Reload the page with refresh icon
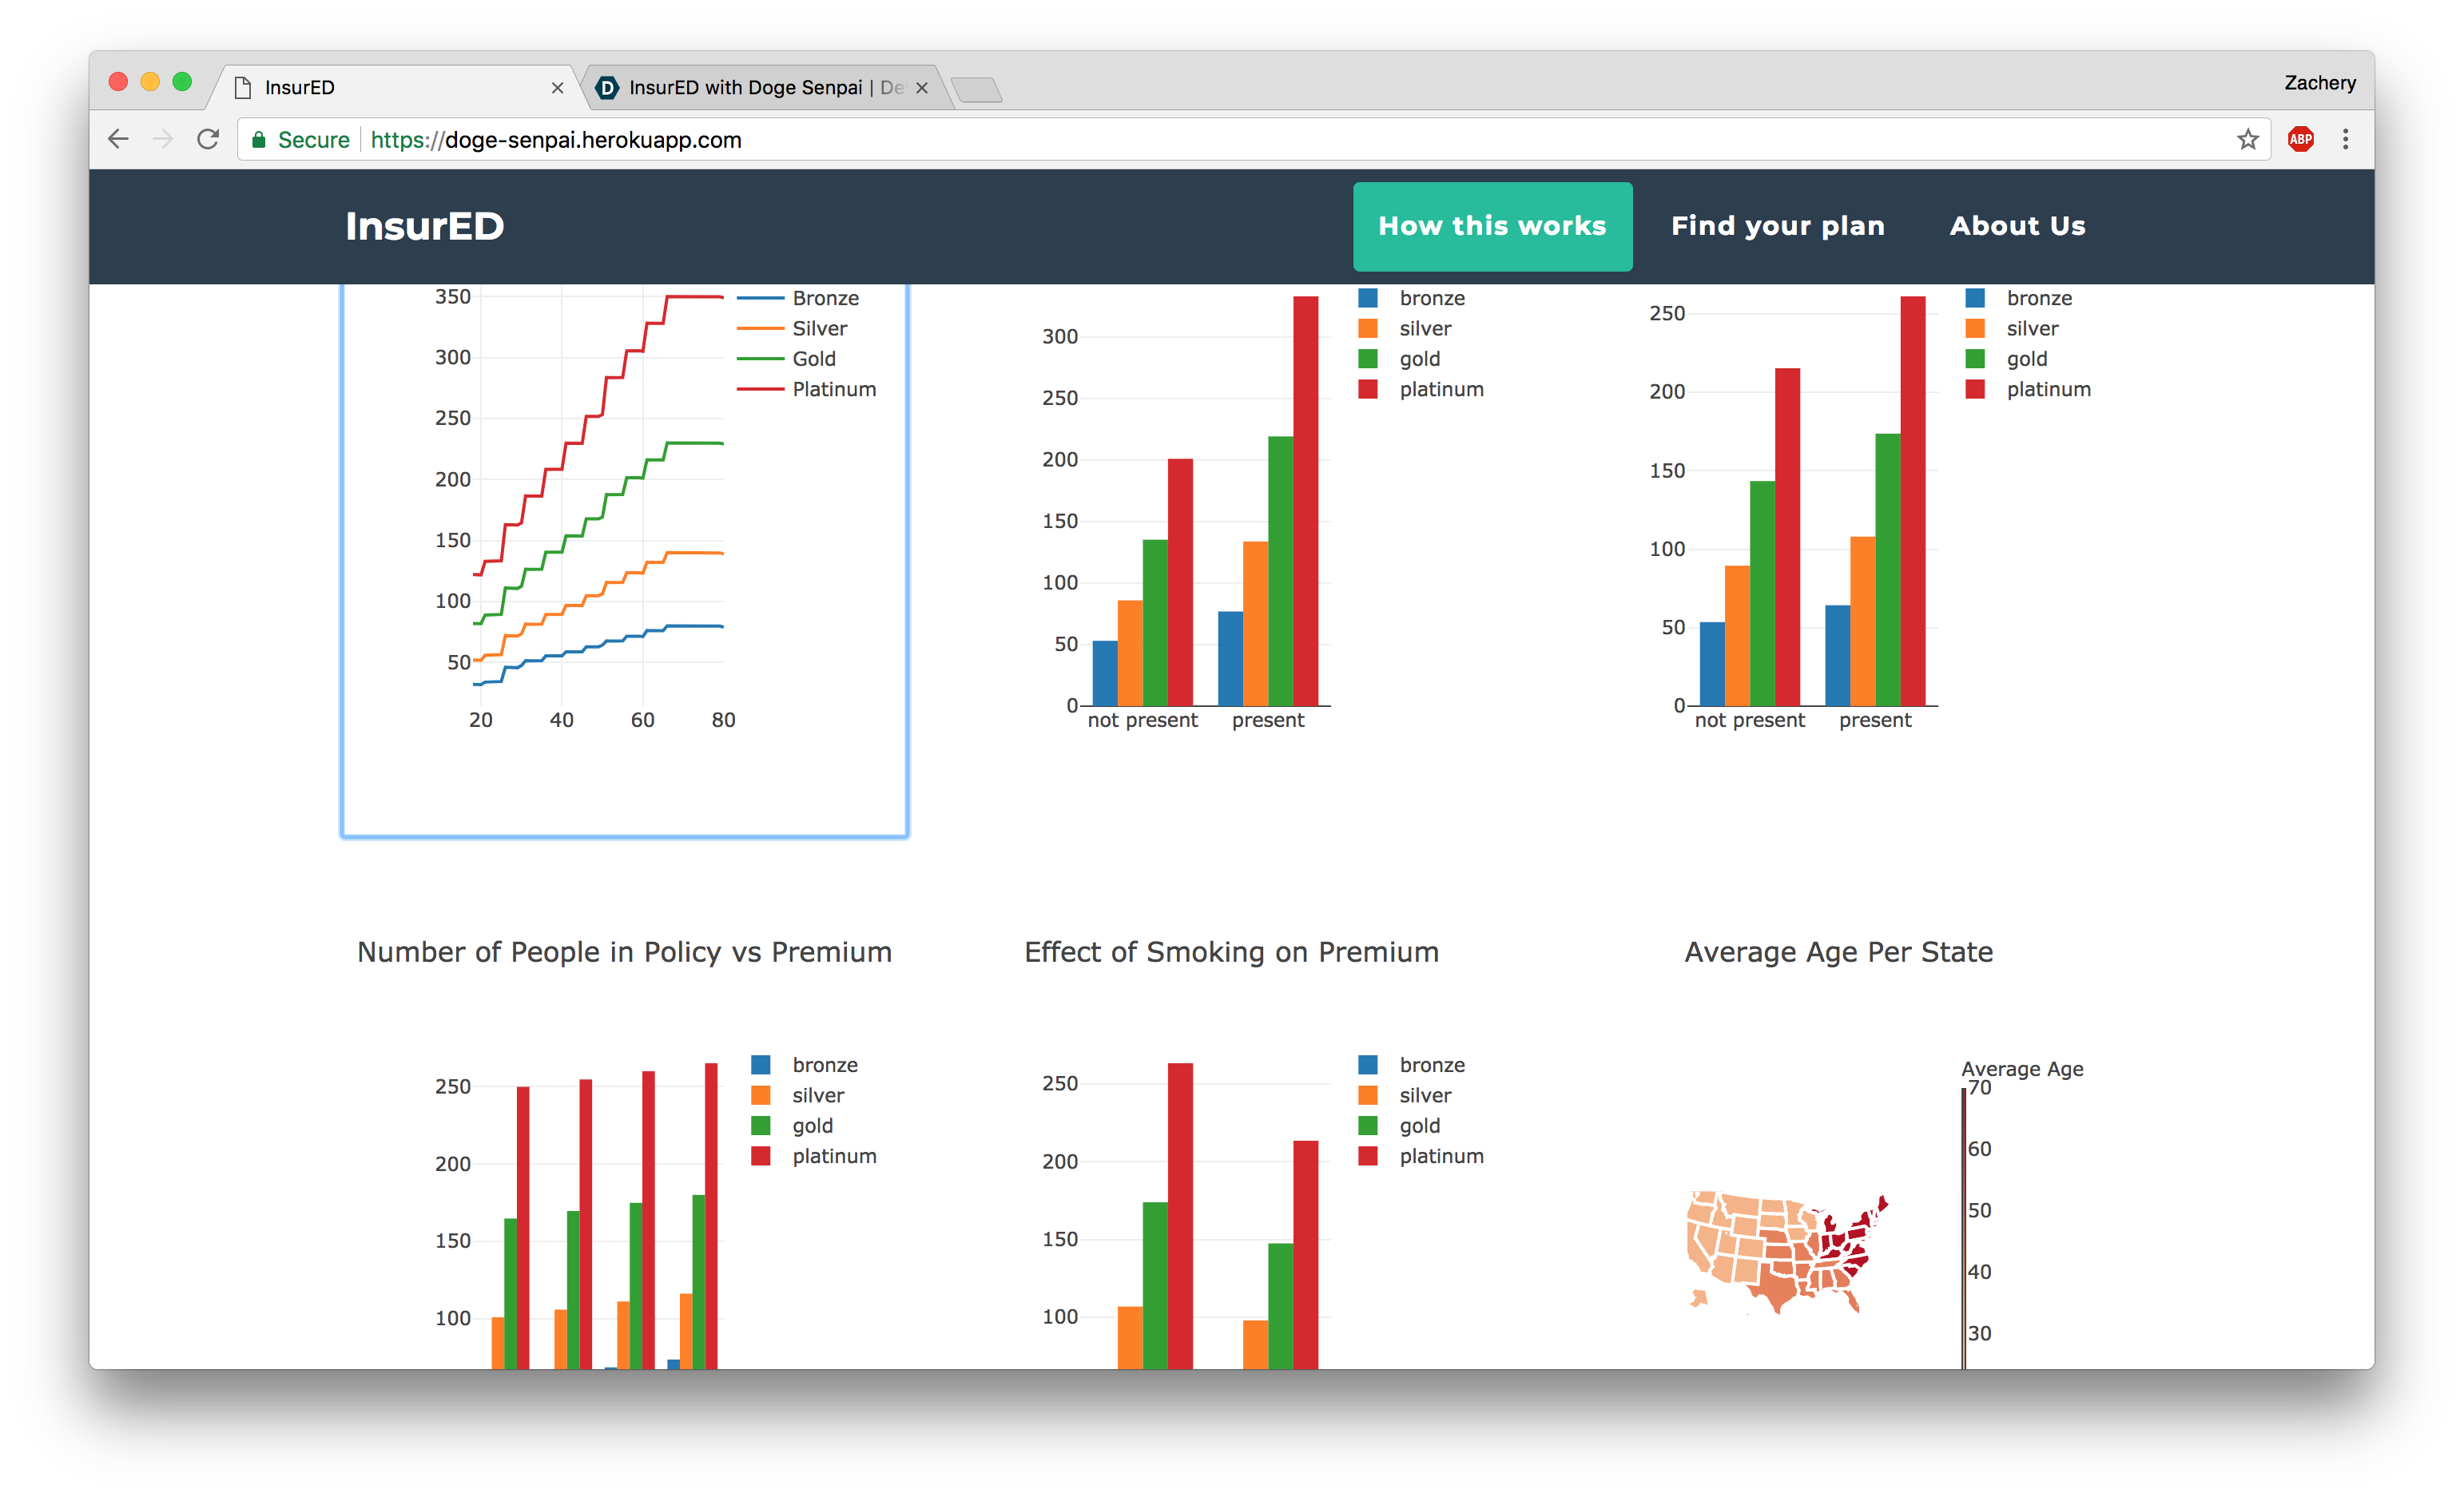The height and width of the screenshot is (1497, 2464). (208, 139)
